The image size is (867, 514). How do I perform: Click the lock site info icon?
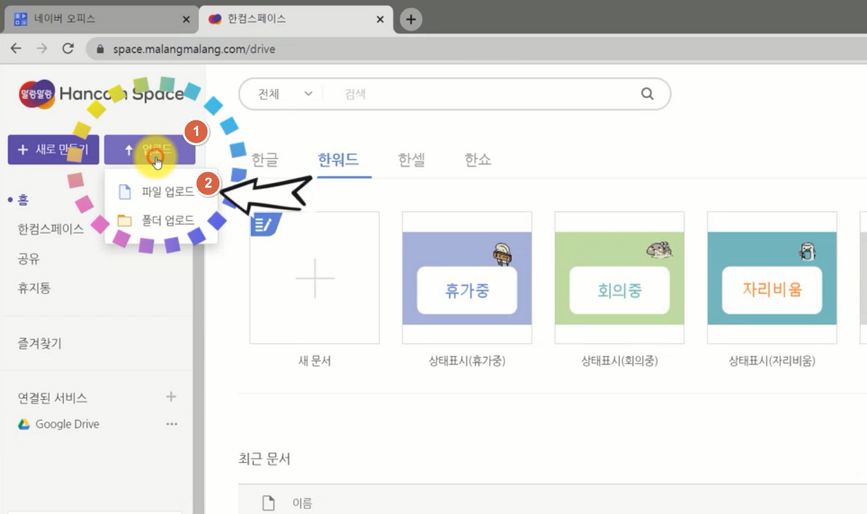pyautogui.click(x=100, y=49)
